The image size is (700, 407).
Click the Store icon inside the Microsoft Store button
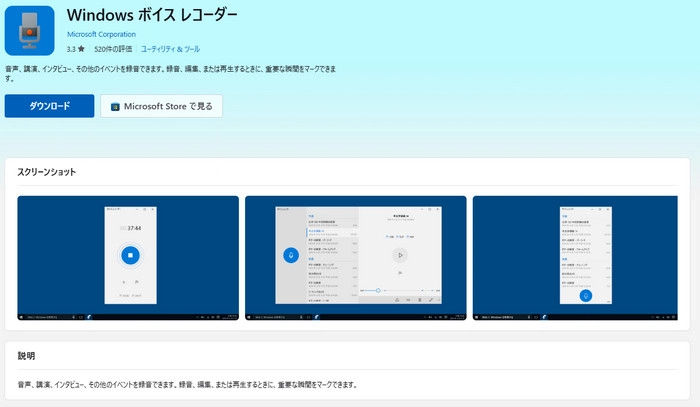[x=115, y=107]
